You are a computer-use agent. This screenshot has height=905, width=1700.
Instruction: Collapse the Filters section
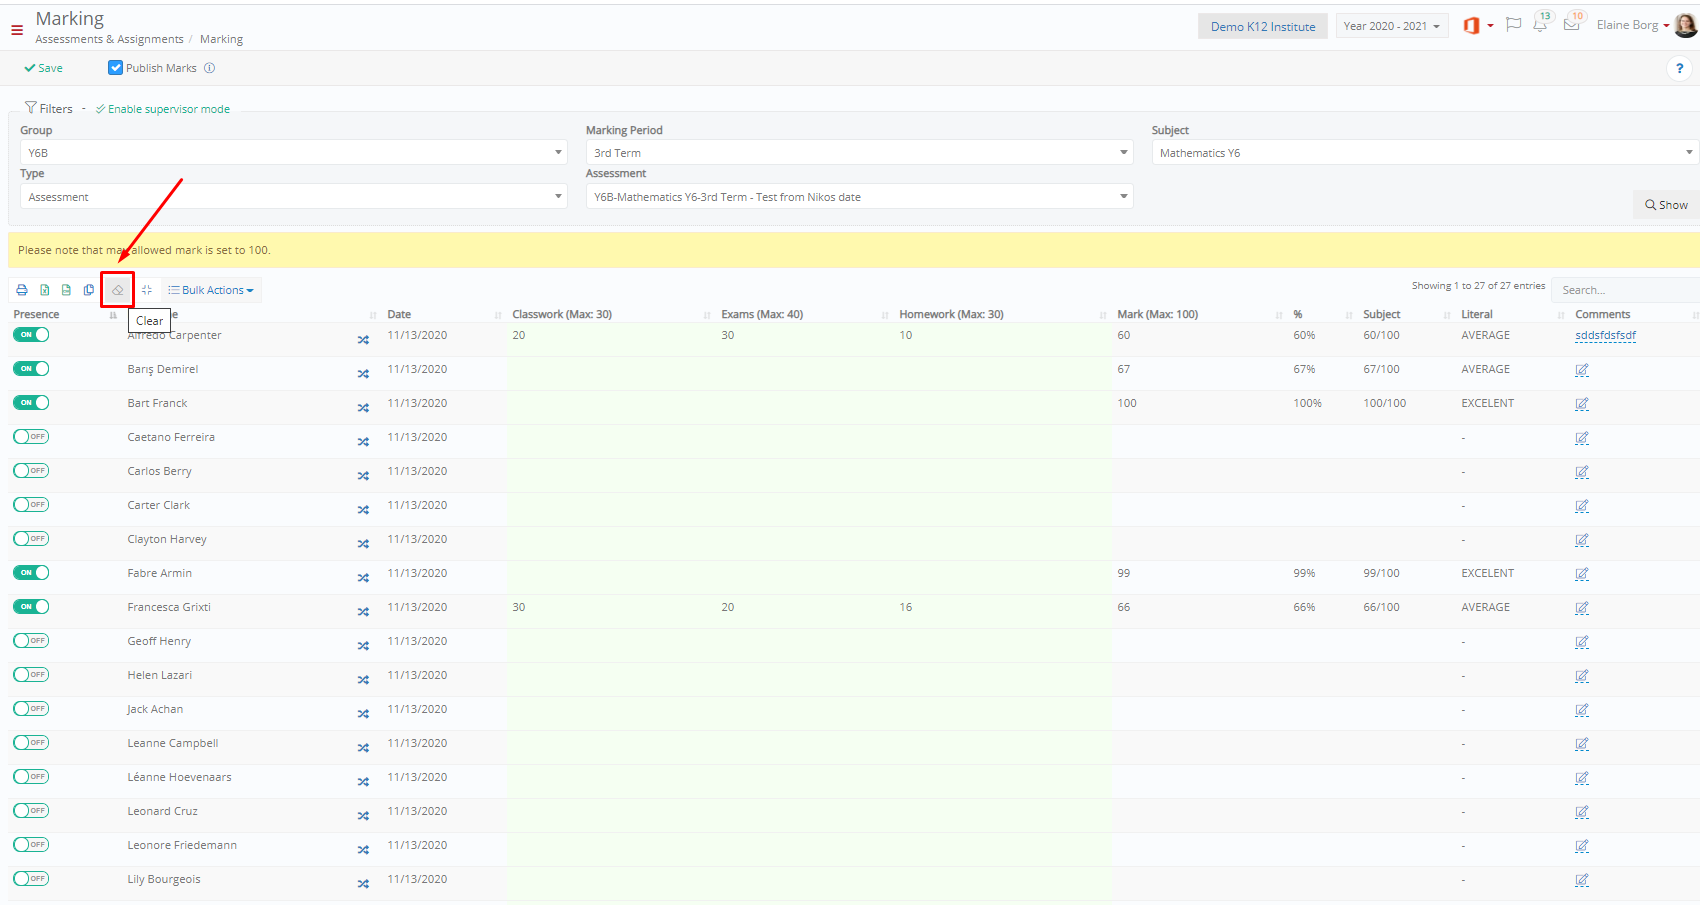49,108
